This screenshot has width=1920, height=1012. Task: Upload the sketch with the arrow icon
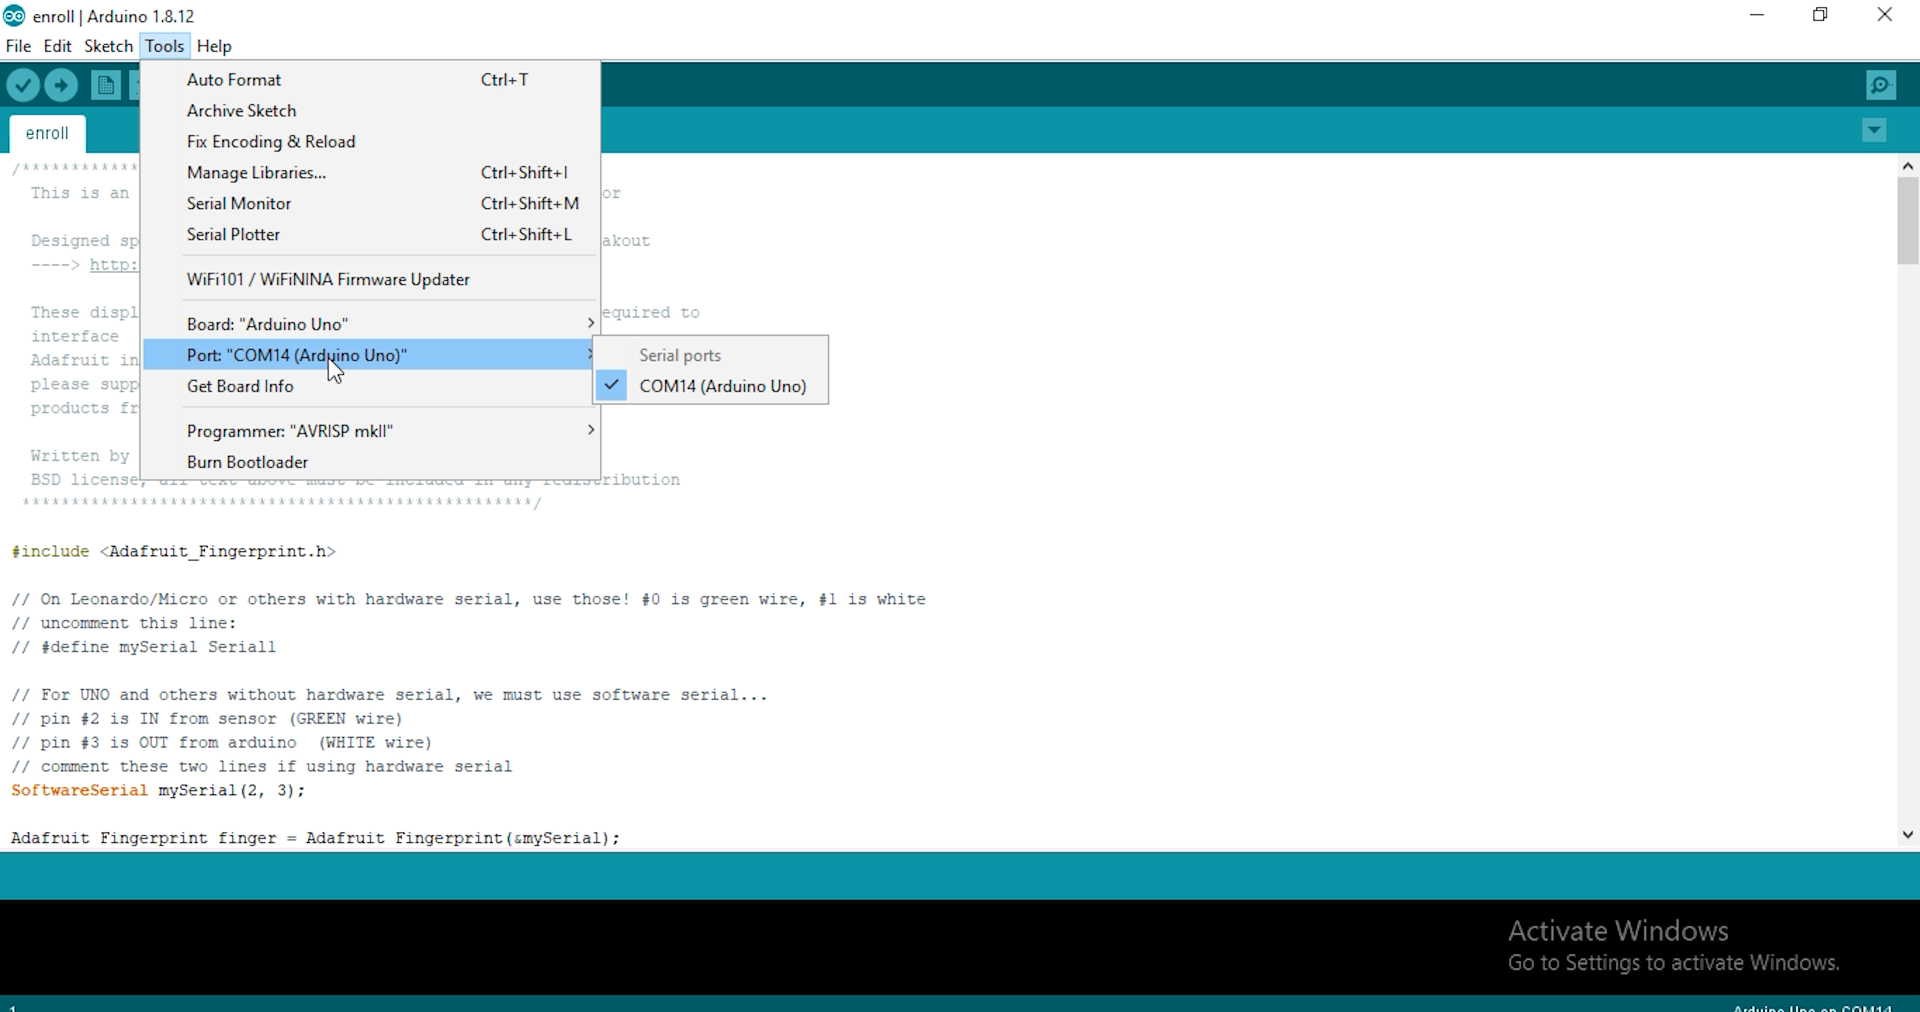point(61,85)
